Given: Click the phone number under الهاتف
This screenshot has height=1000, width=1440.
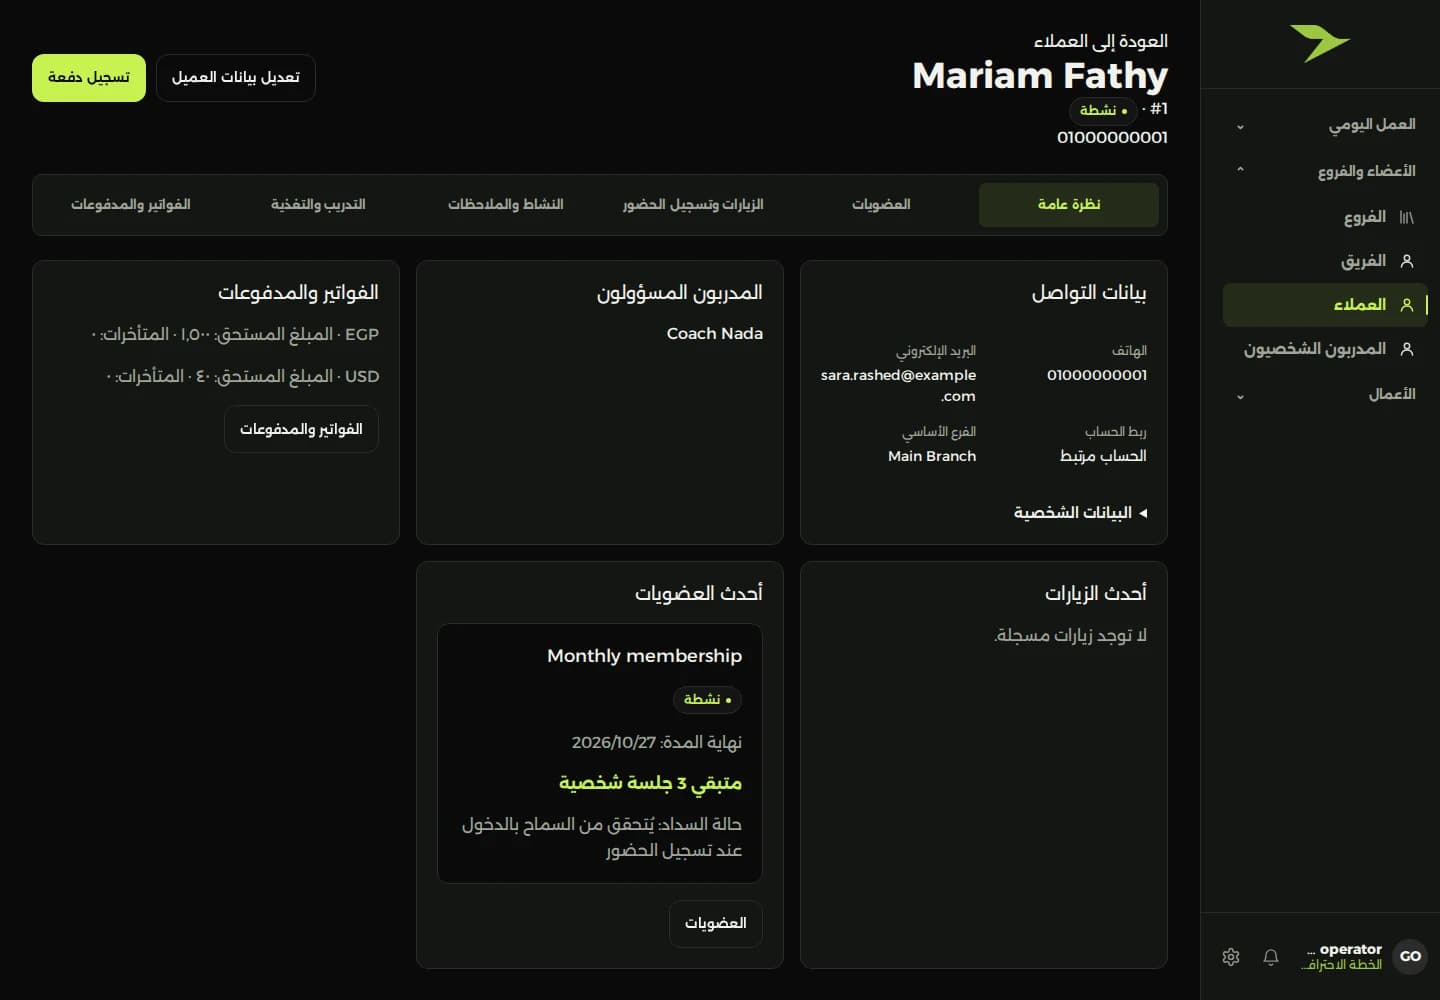Looking at the screenshot, I should pos(1097,375).
